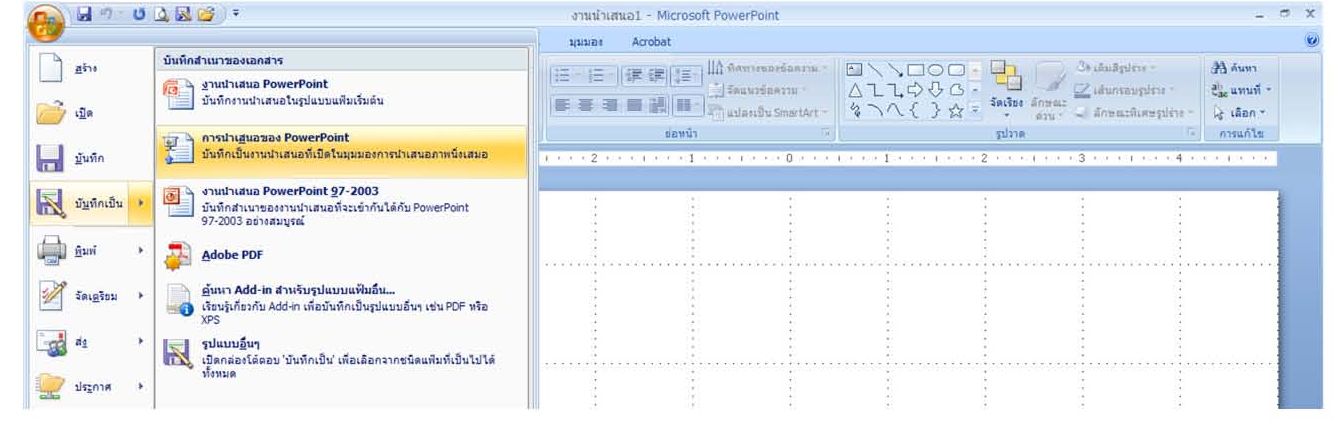
Task: Select the triangle shape in gallery
Action: click(854, 91)
